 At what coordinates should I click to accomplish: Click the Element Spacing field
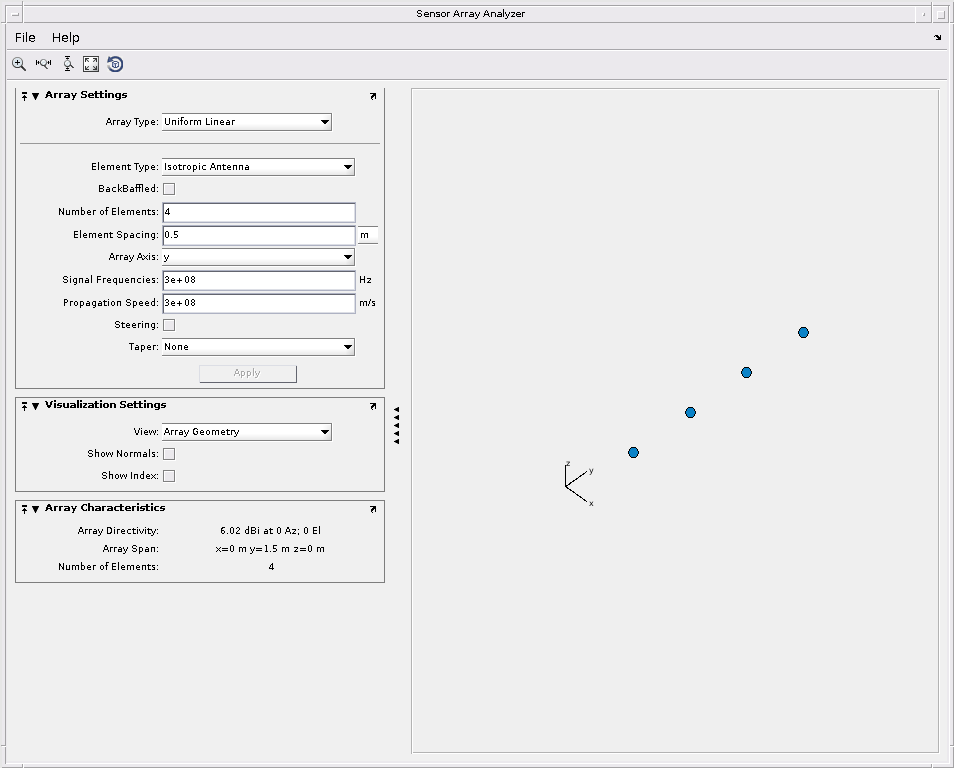tap(259, 235)
